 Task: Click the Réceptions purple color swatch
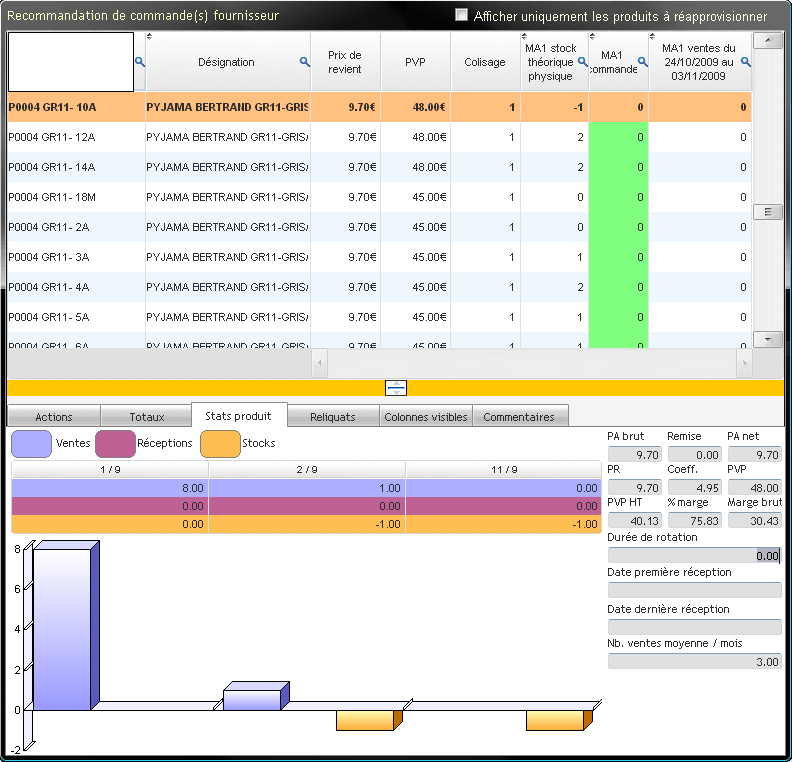click(115, 443)
